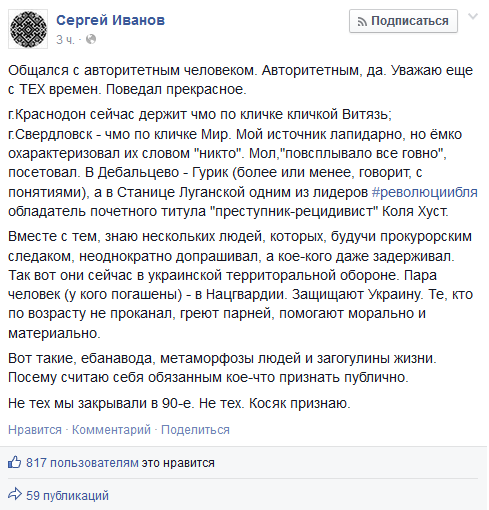Click the last line Не тех мы закрывали
Screen dimensions: 489x510
tap(179, 403)
